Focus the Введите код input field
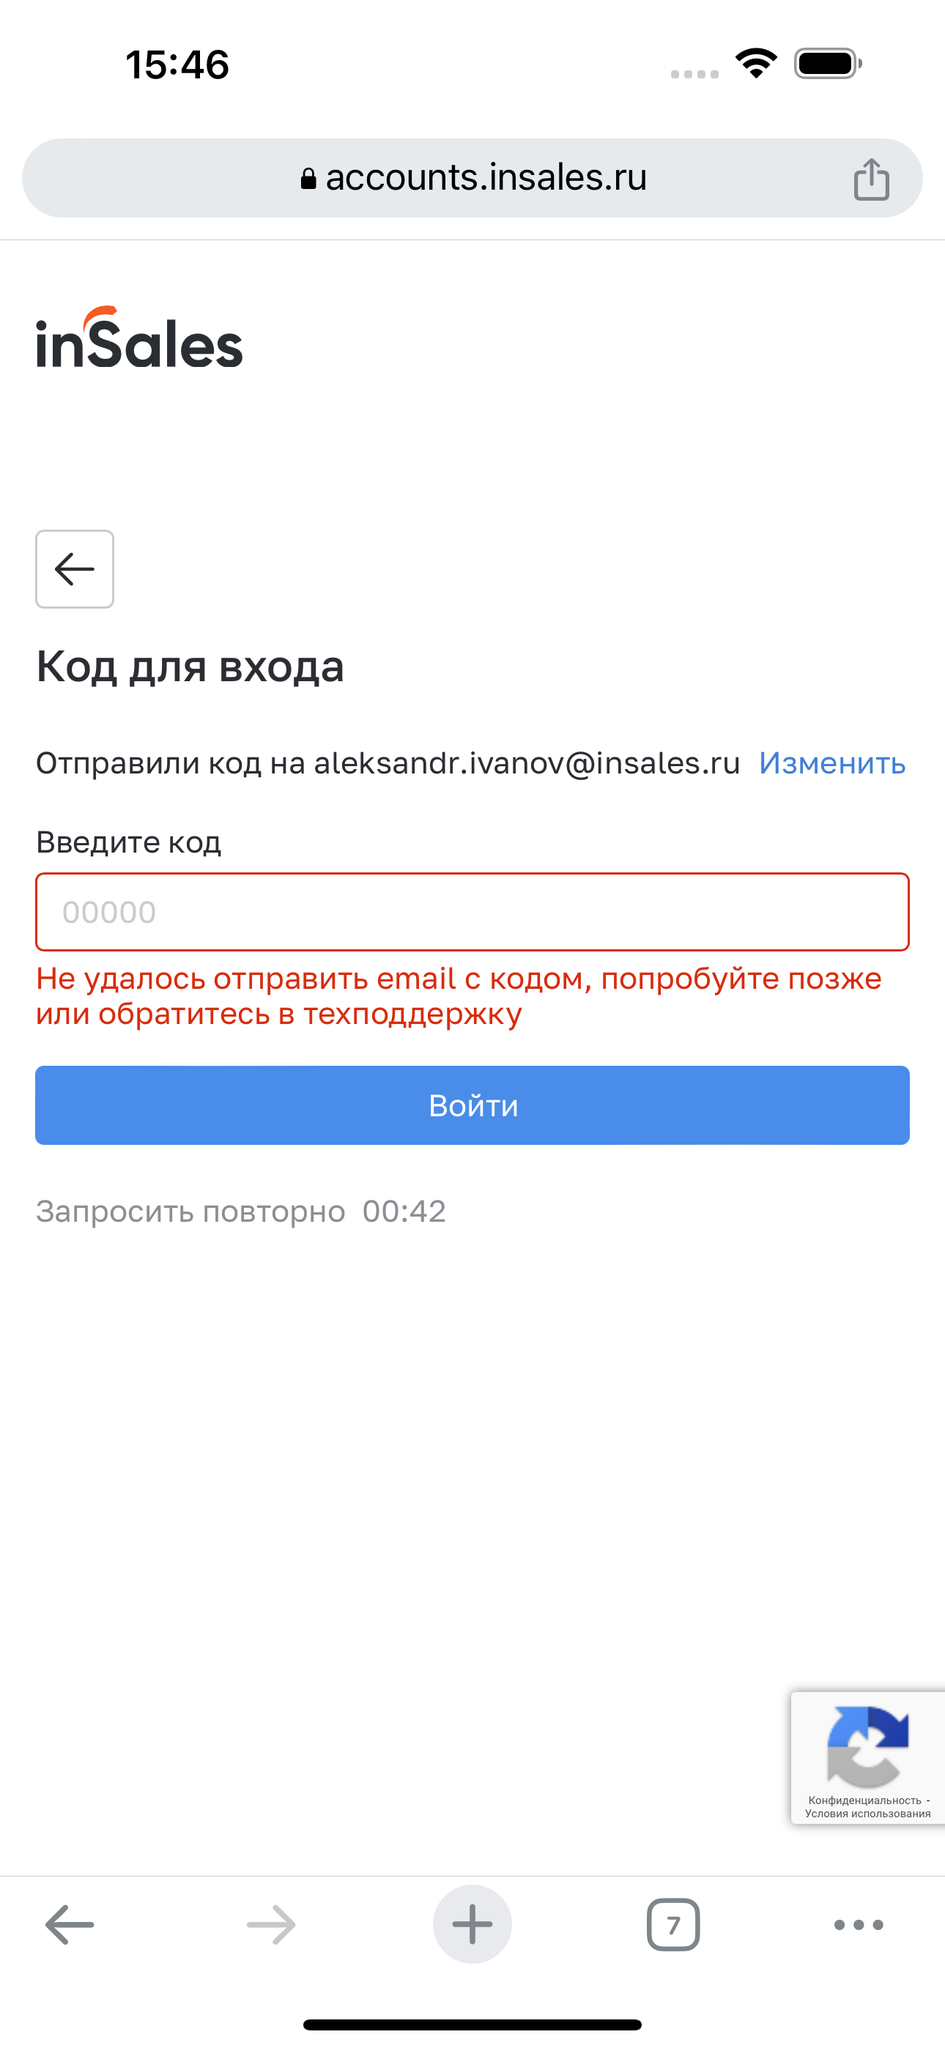The width and height of the screenshot is (945, 2048). tap(472, 912)
